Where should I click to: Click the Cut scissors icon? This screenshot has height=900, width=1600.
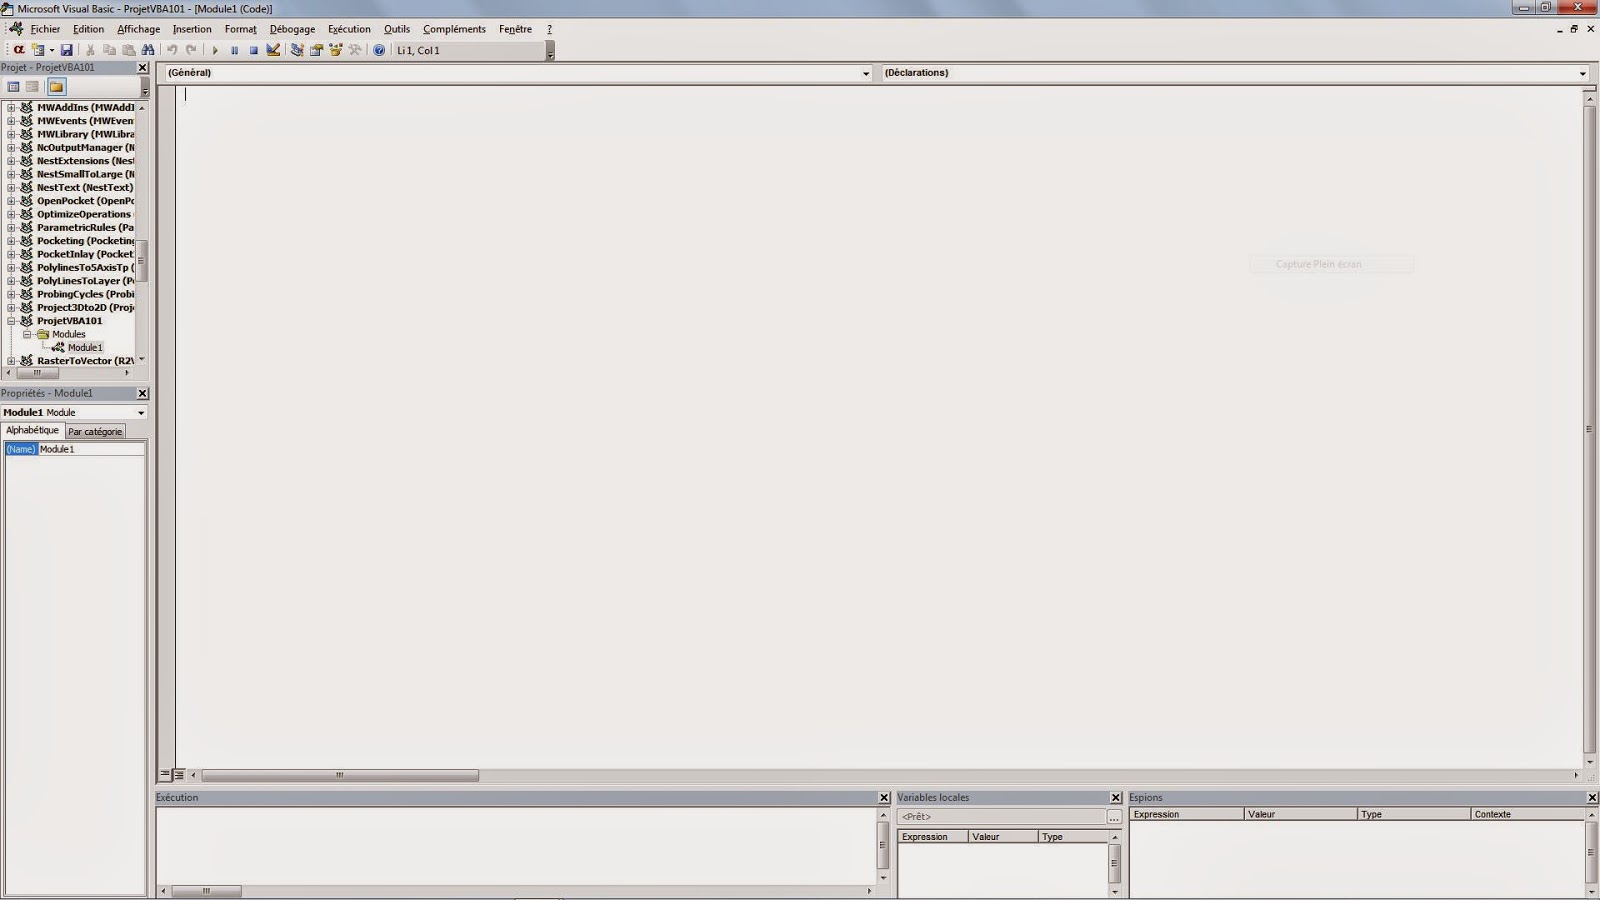tap(90, 50)
